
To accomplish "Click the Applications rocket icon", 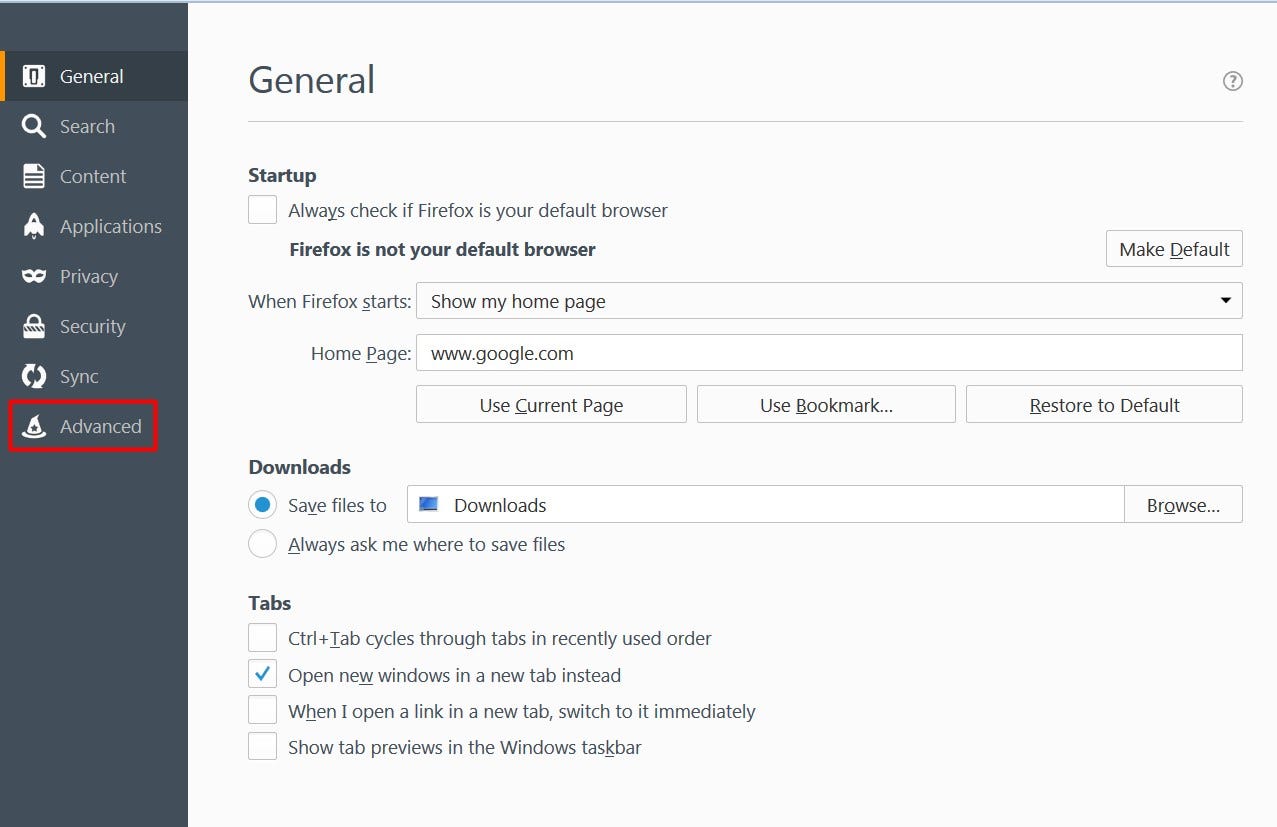I will coord(34,226).
